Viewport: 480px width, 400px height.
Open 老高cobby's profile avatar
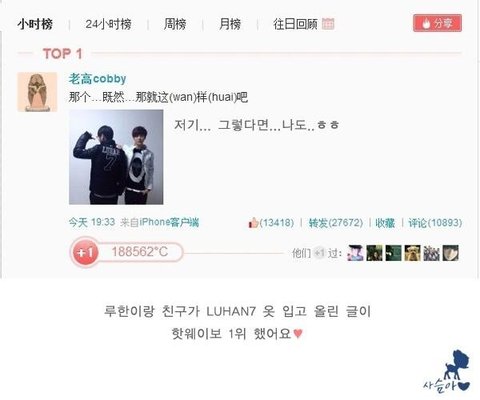[x=37, y=92]
